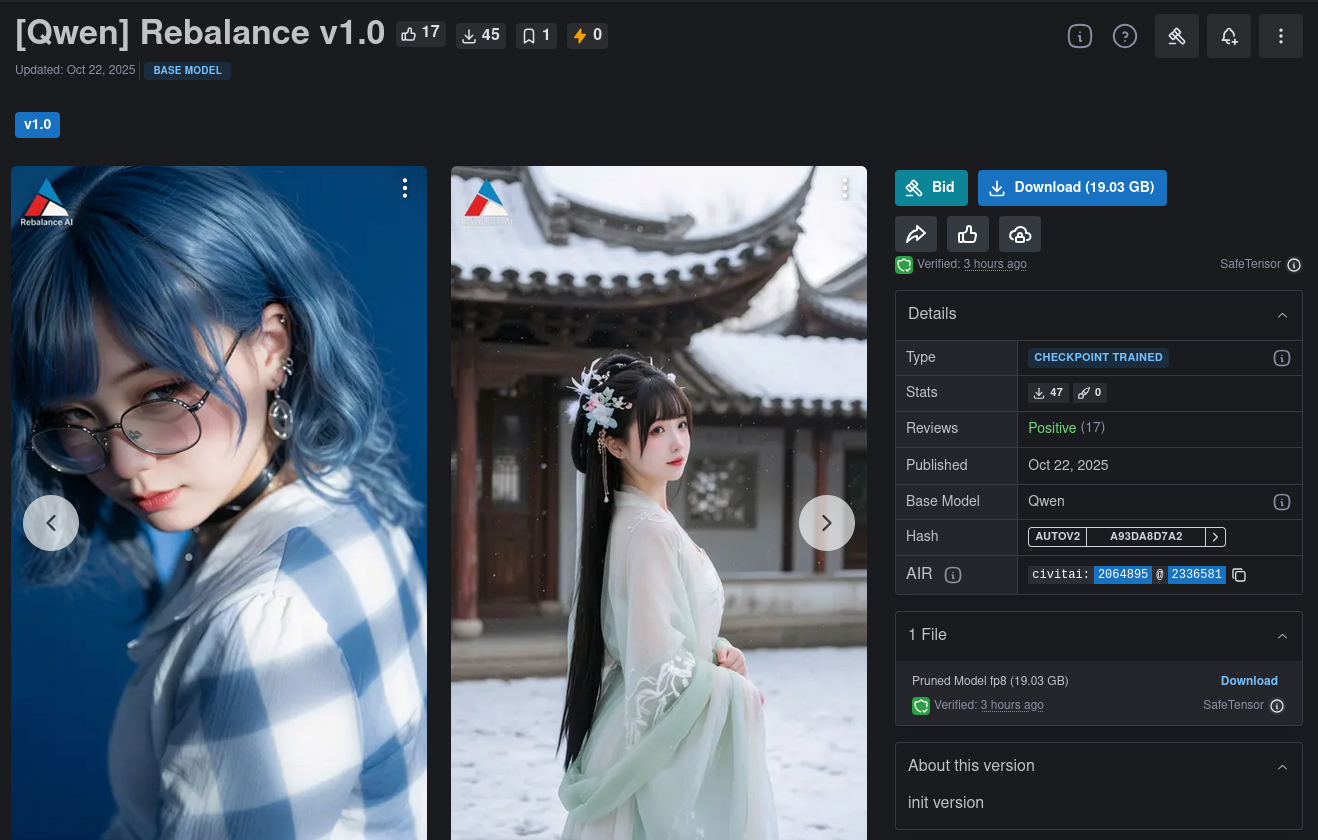Click the downloads stat badge showing 47

[1048, 393]
